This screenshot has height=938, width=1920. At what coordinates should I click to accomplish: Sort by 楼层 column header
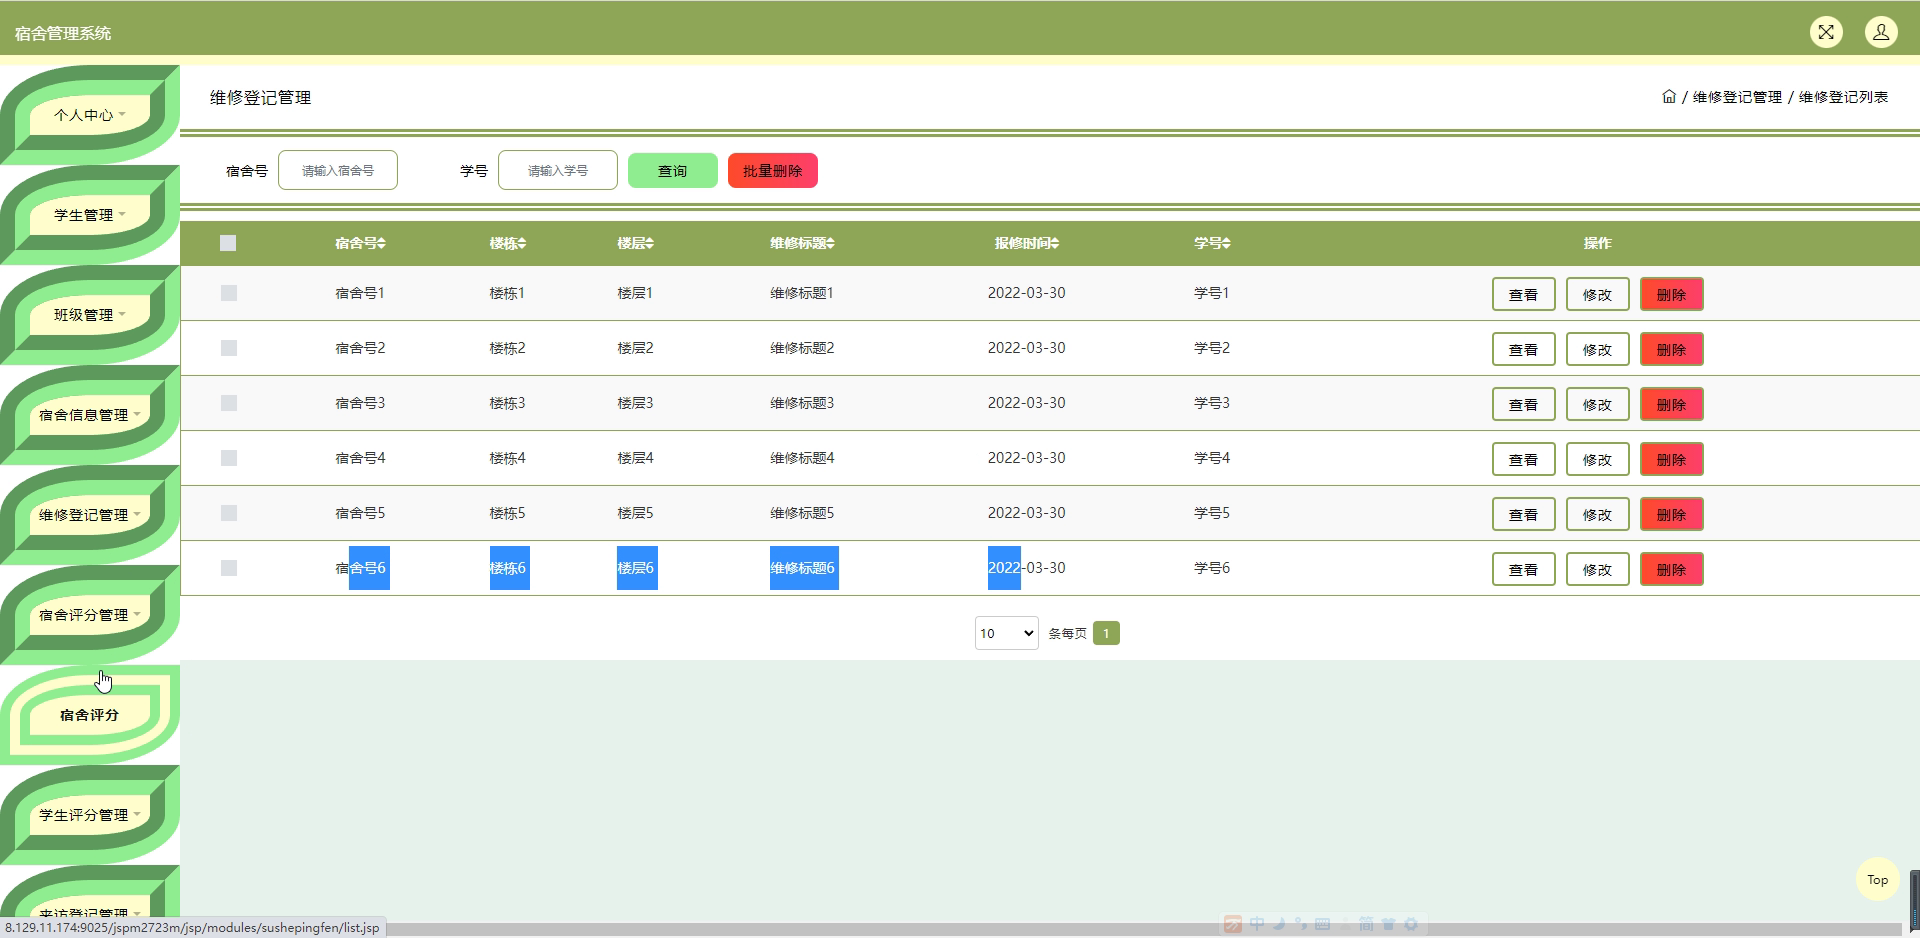pyautogui.click(x=636, y=243)
